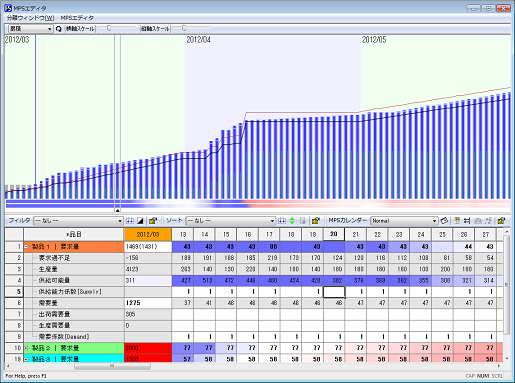The height and width of the screenshot is (383, 515).
Task: Open the sort settings lock icon
Action: pos(315,221)
